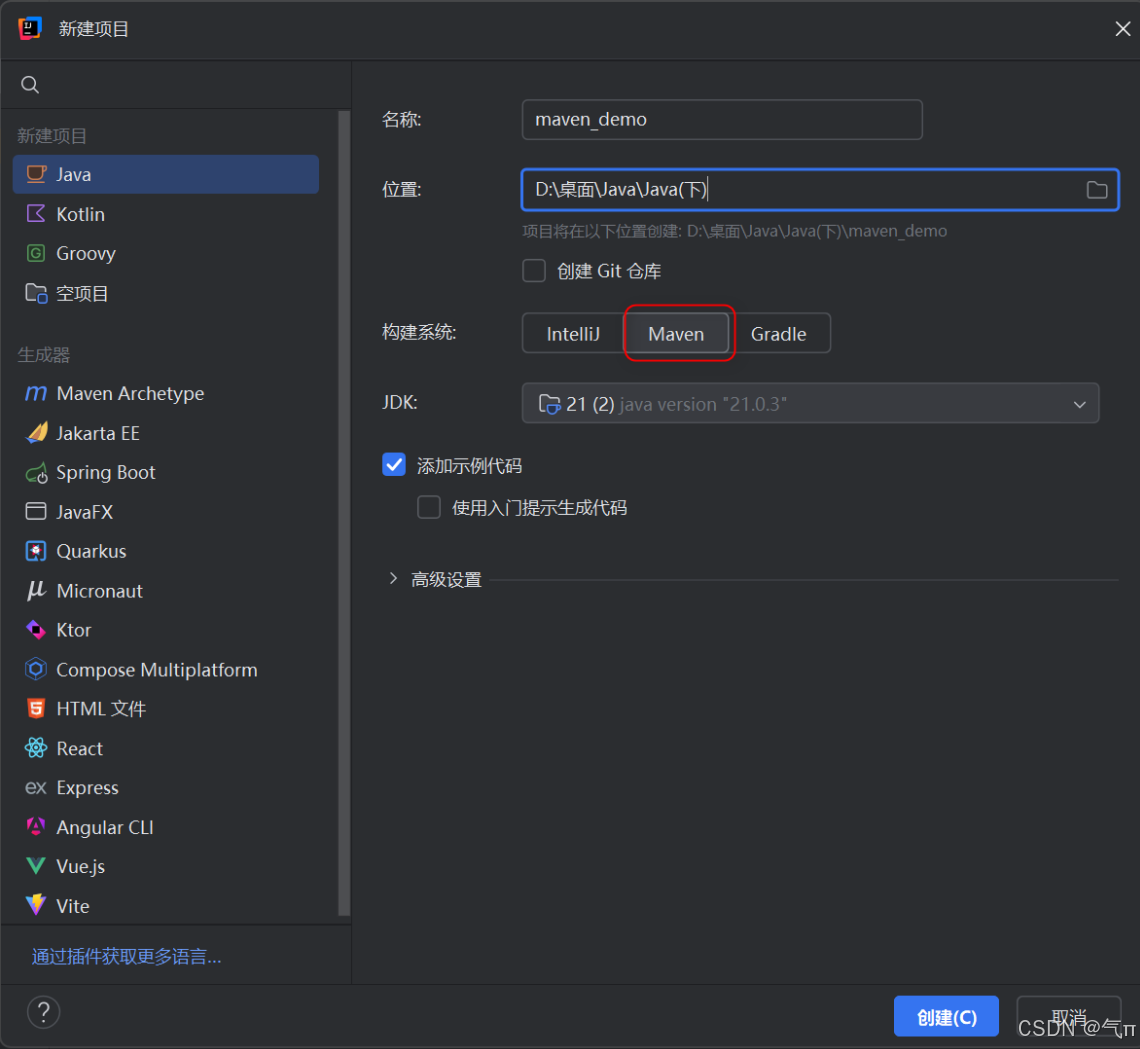Image resolution: width=1140 pixels, height=1049 pixels.
Task: Select the Kotlin project icon
Action: [x=36, y=214]
